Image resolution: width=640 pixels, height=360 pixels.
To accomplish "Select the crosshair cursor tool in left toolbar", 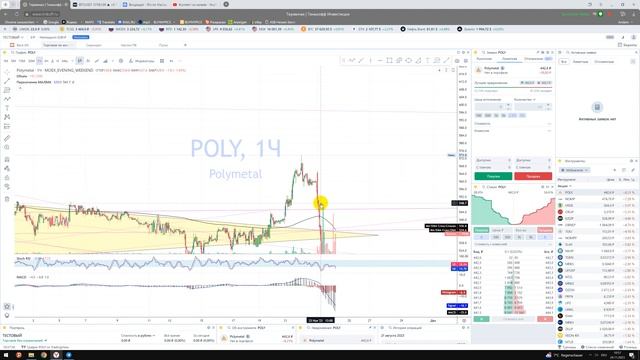I will coord(7,72).
